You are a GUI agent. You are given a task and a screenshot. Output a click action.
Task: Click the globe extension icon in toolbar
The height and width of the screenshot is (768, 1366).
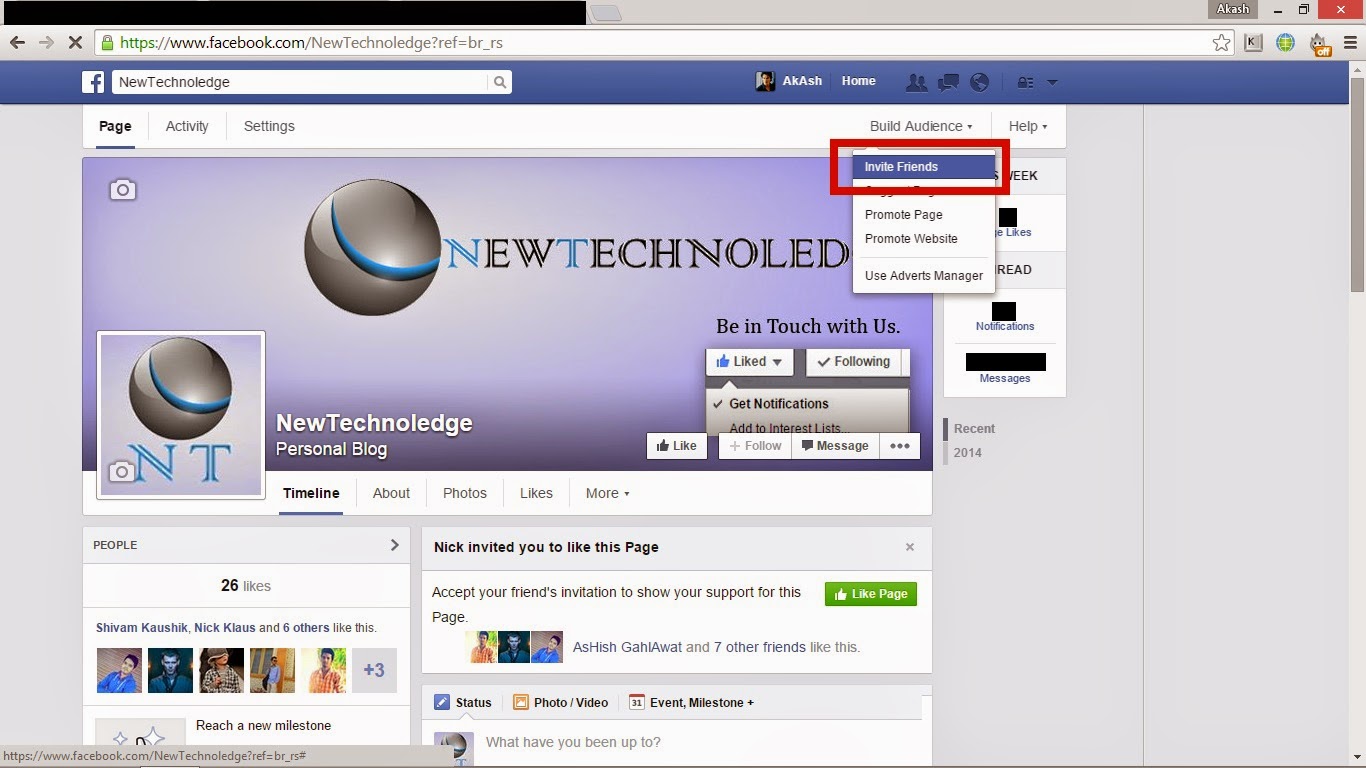click(x=1285, y=43)
